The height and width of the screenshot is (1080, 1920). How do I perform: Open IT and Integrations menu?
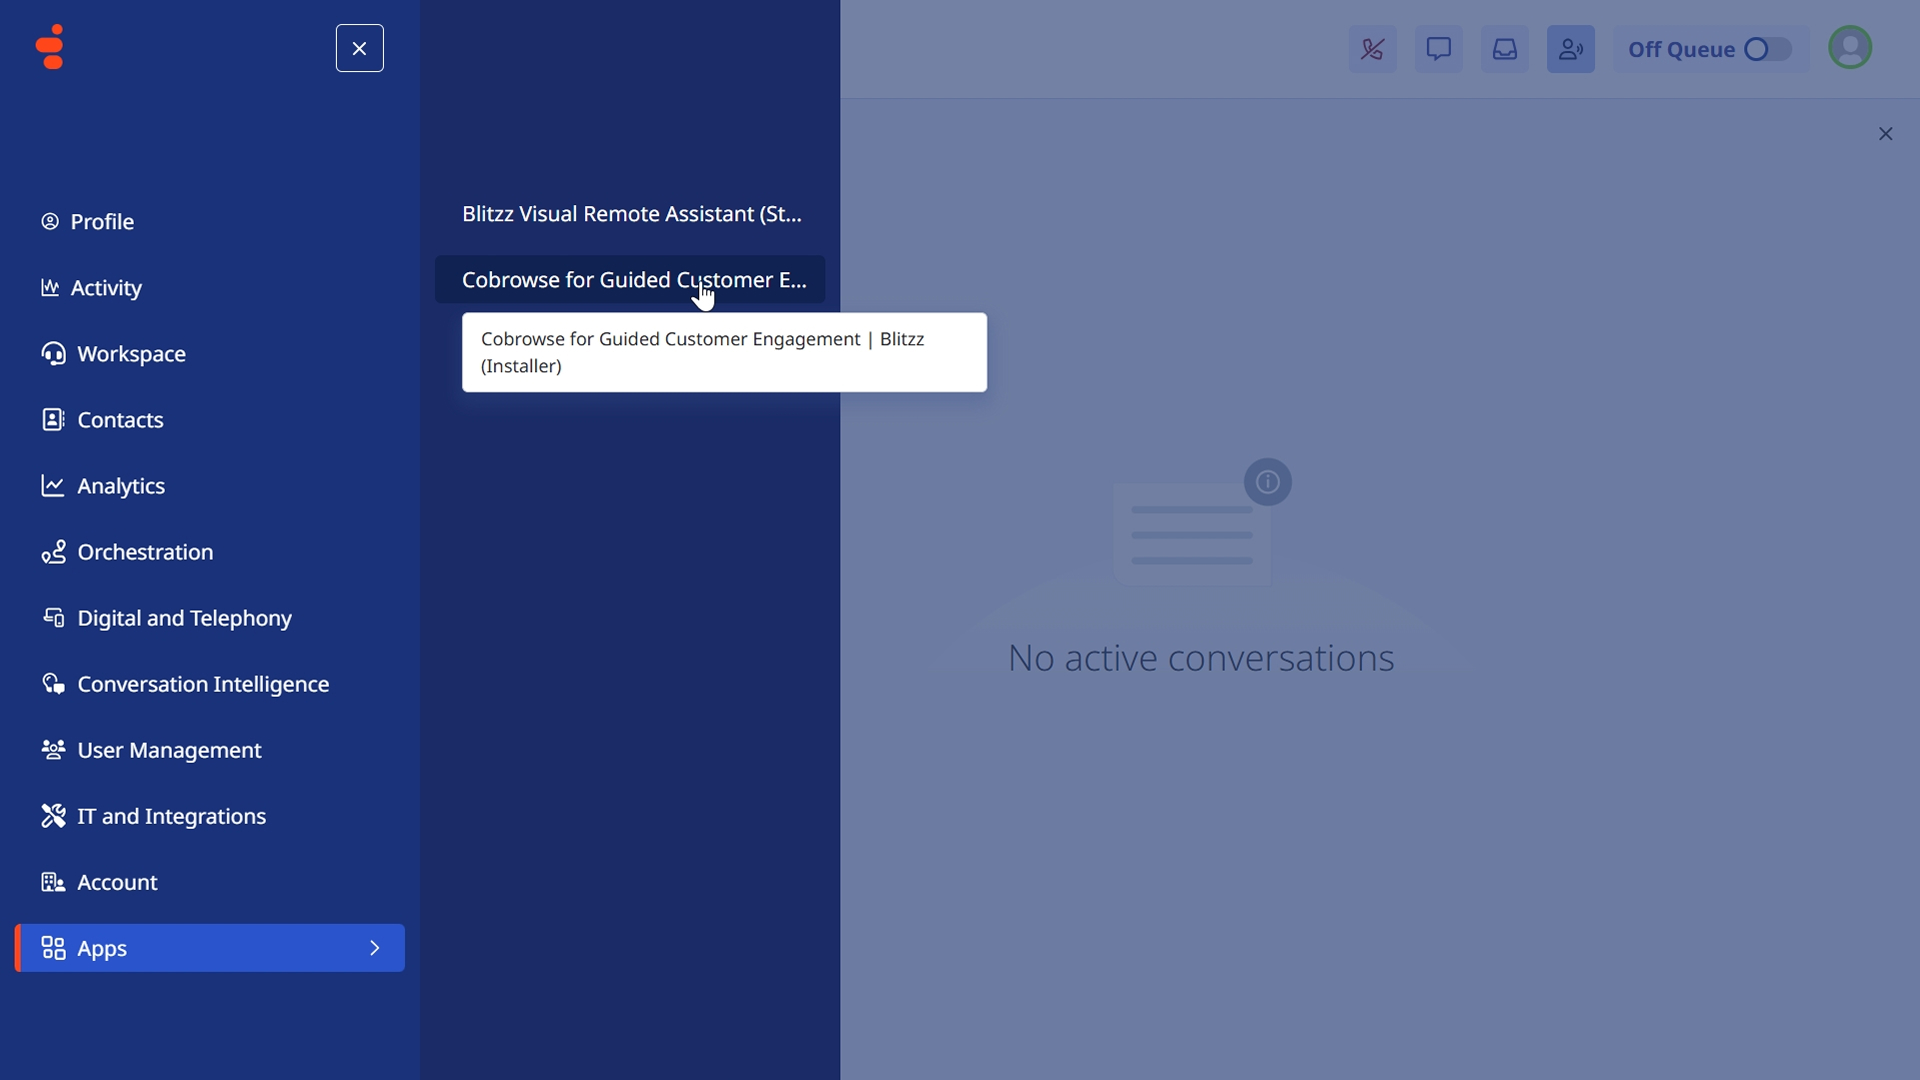coord(171,816)
